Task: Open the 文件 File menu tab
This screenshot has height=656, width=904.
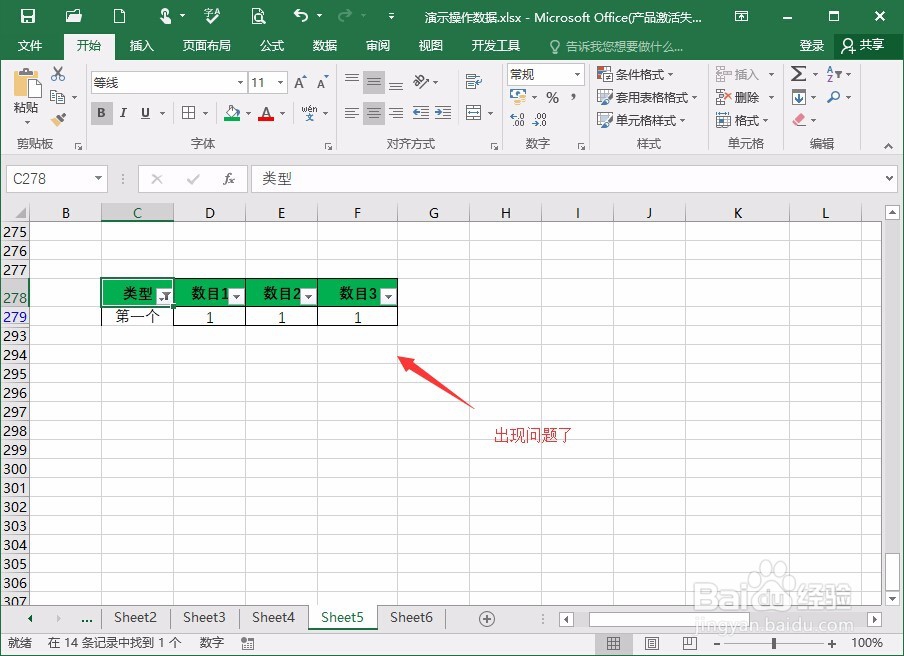Action: point(30,46)
